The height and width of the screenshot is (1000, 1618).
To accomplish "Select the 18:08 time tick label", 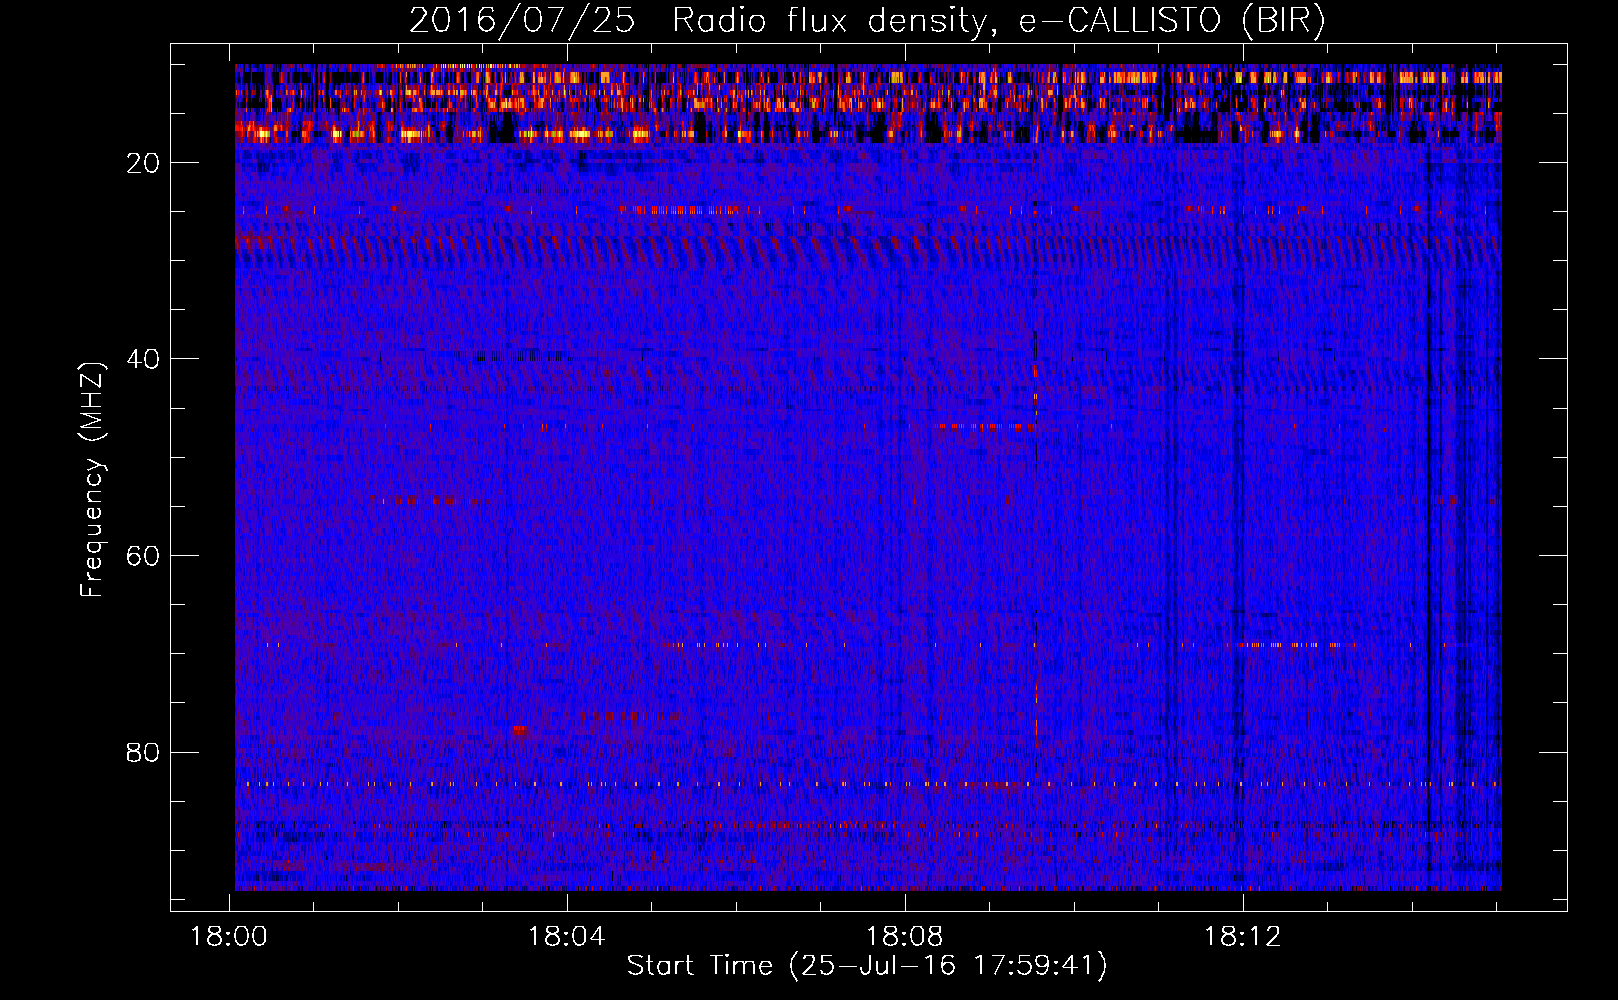I will pos(905,937).
